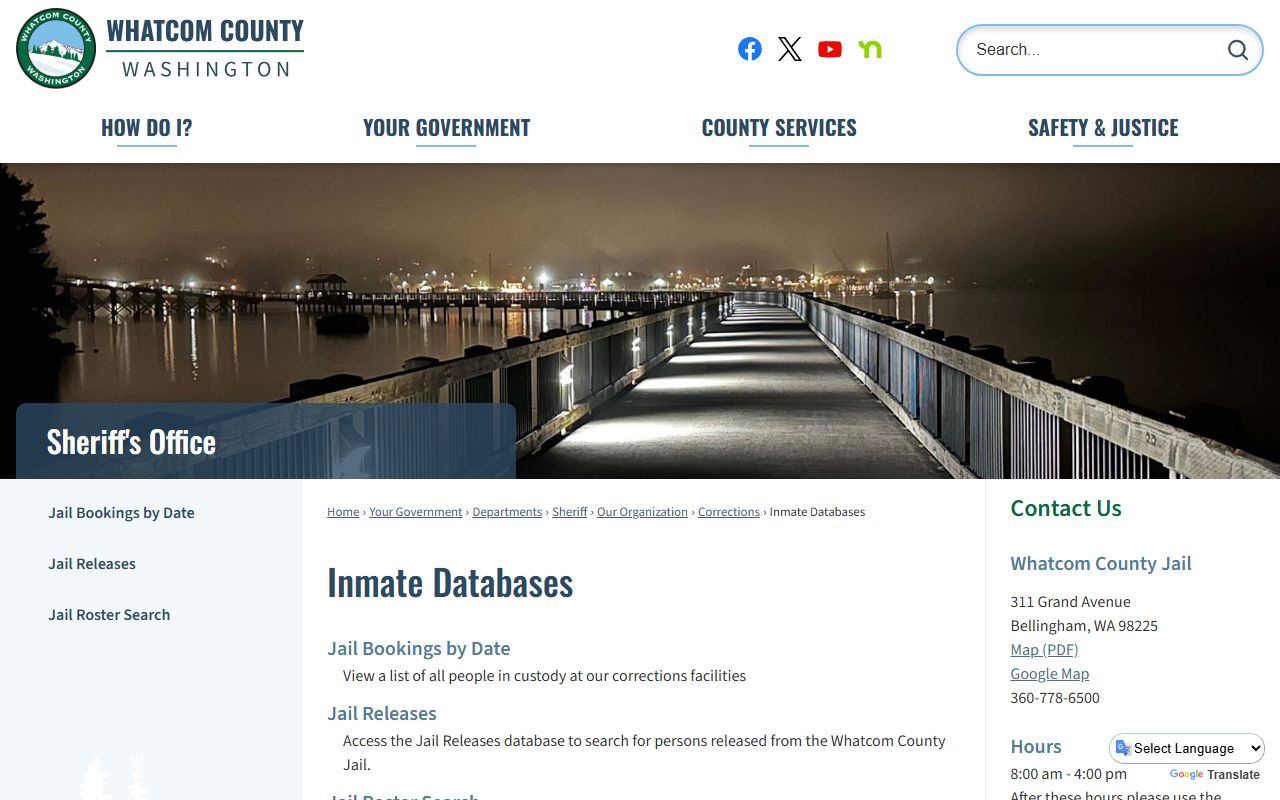Click the 311 Grand Avenue address line
Screen dimensions: 1280x800
(x=1070, y=602)
